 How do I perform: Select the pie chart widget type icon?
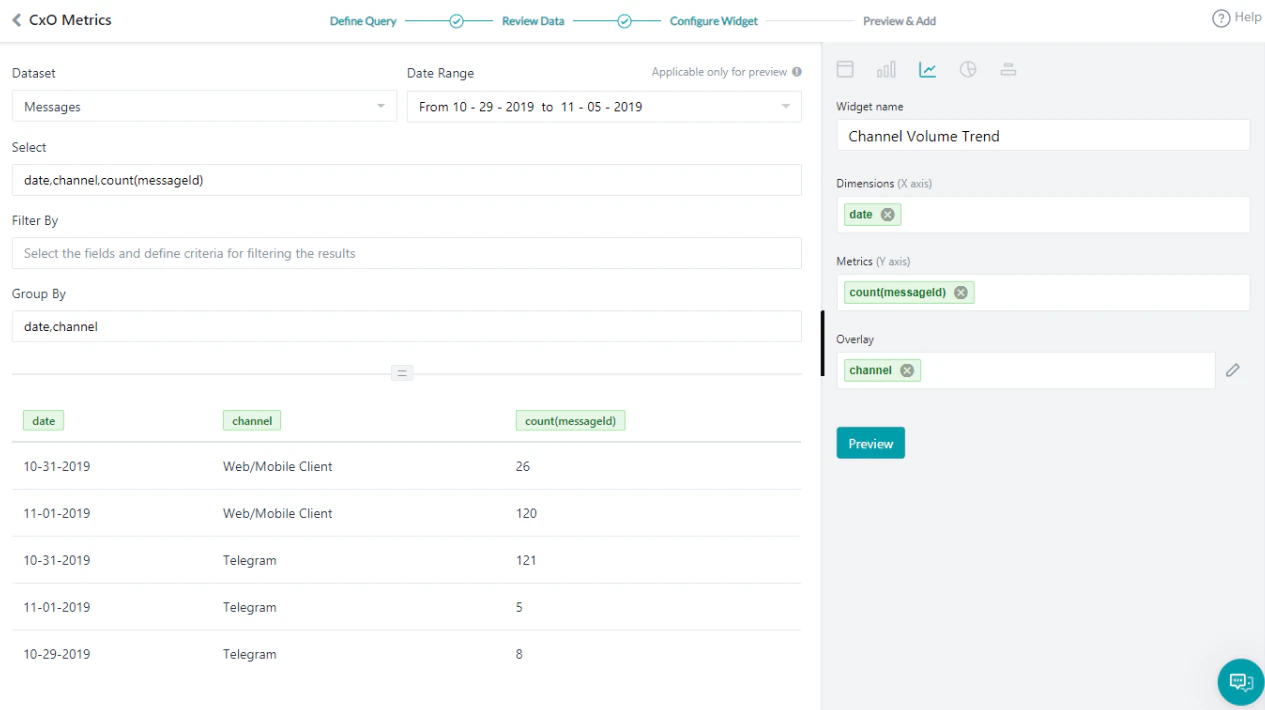click(967, 69)
